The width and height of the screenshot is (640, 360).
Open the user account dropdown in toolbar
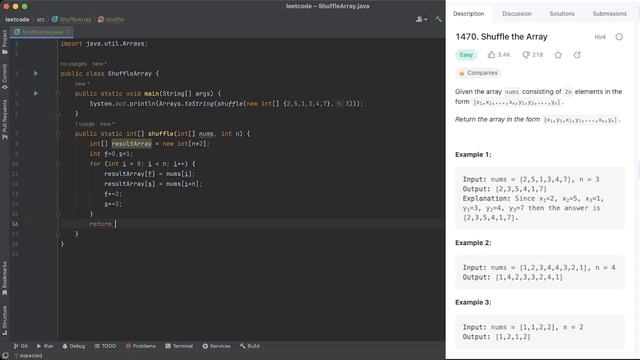421,19
